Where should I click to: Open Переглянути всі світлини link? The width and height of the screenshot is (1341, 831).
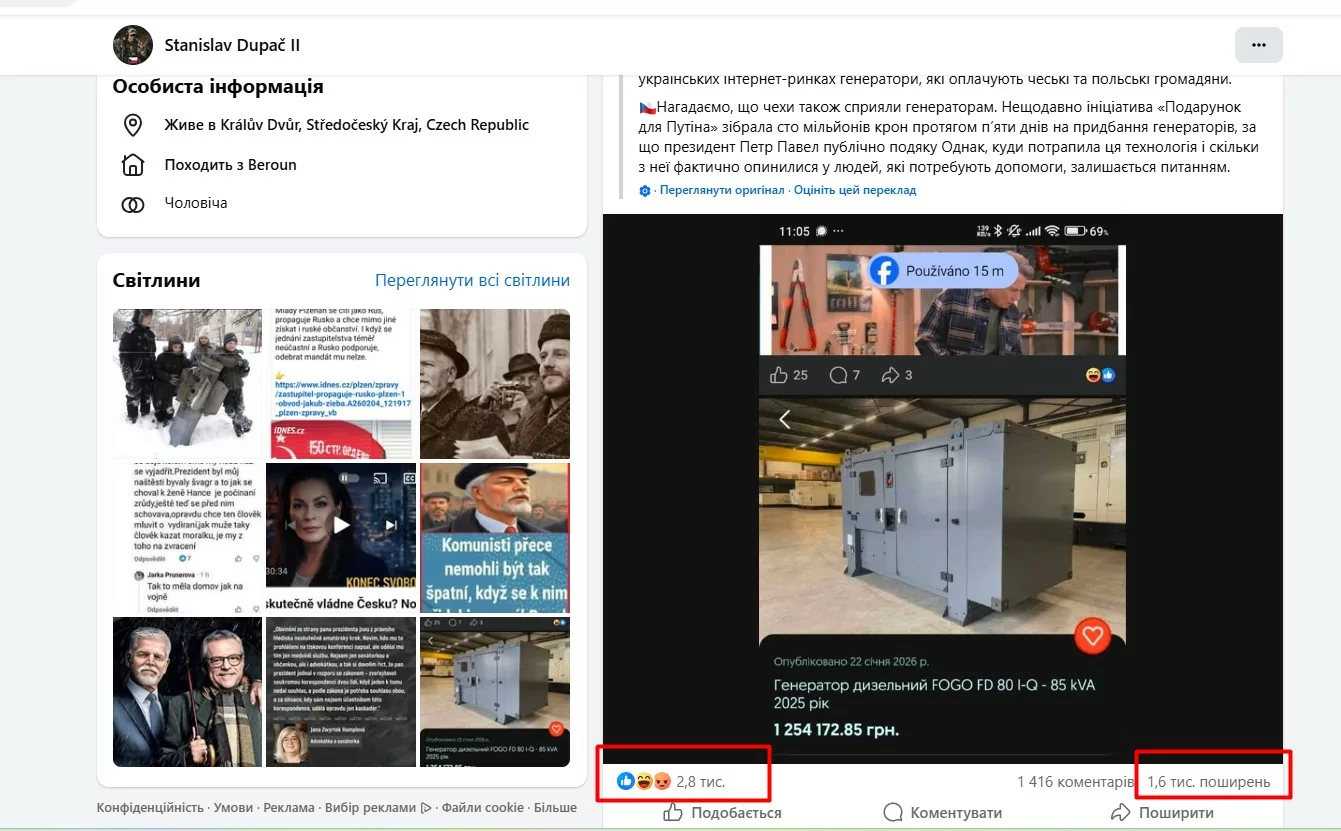coord(472,280)
